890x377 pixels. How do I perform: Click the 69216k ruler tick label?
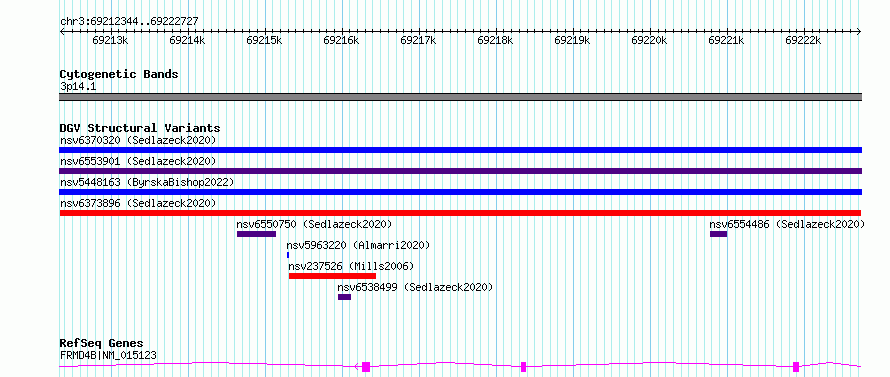tap(341, 40)
